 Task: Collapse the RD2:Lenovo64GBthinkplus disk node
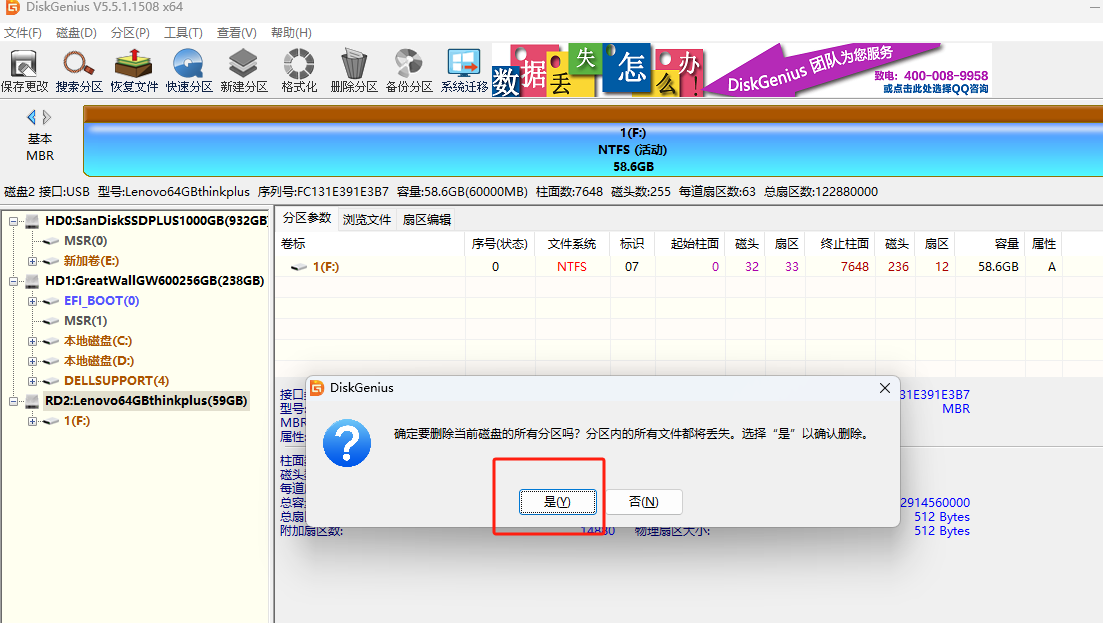(x=14, y=401)
